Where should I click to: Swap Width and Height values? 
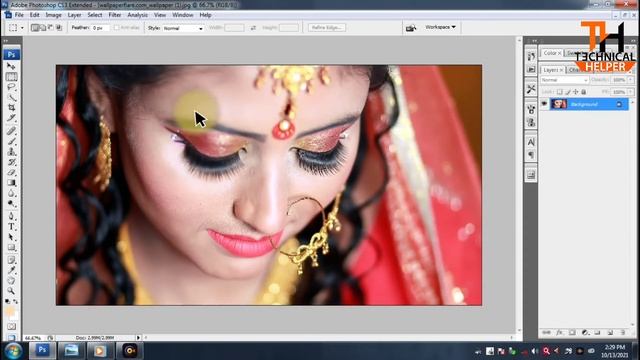253,28
